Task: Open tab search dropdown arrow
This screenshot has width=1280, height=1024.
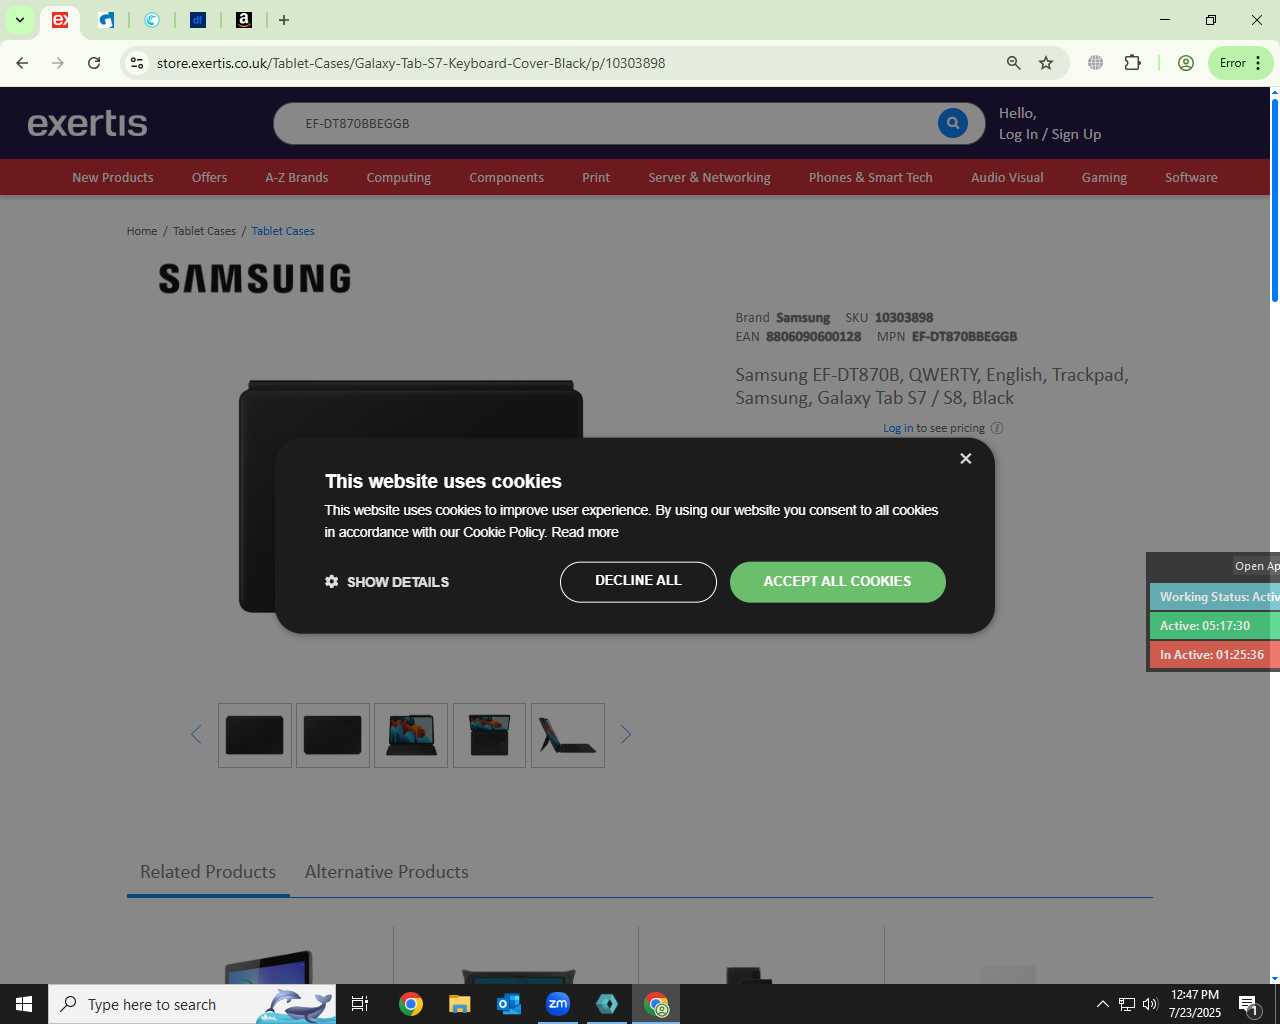Action: pos(19,20)
